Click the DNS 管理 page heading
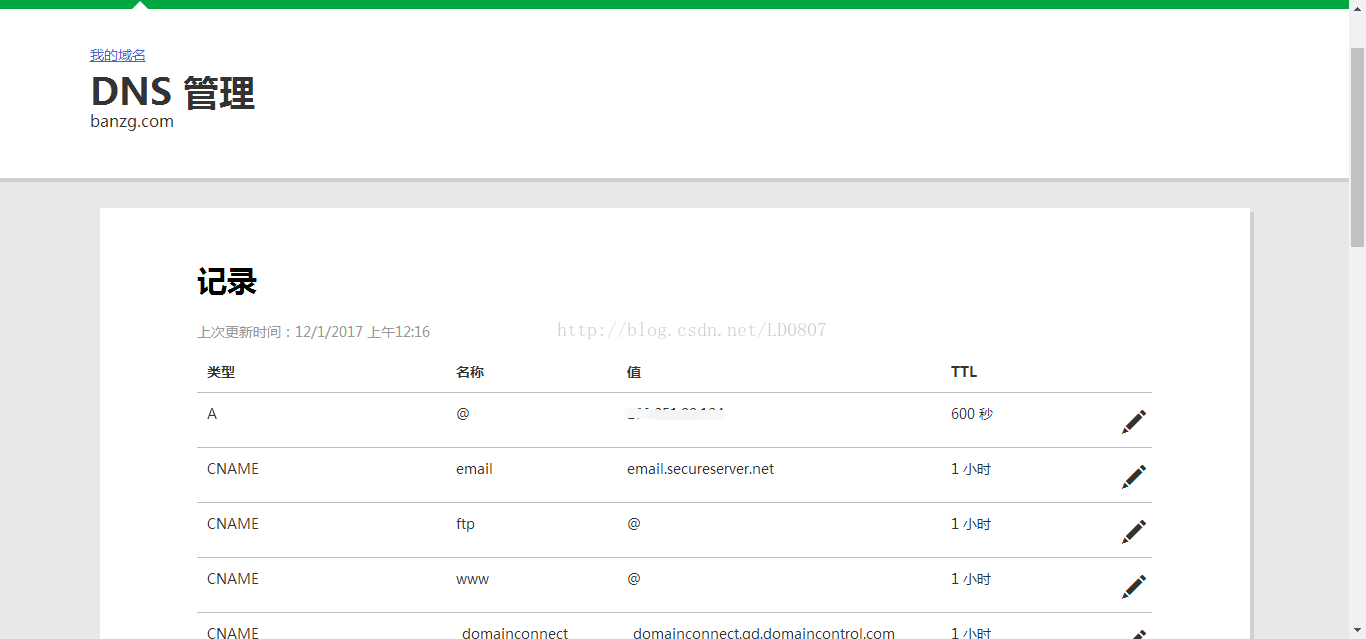 click(173, 93)
